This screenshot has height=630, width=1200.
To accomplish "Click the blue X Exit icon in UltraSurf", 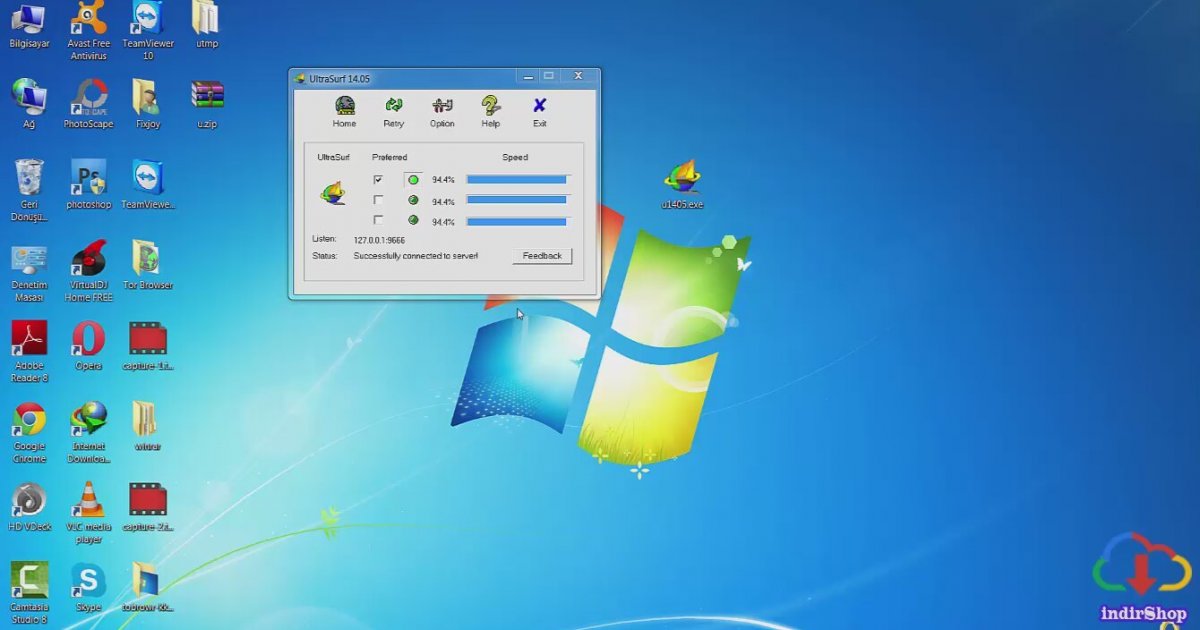I will point(540,106).
